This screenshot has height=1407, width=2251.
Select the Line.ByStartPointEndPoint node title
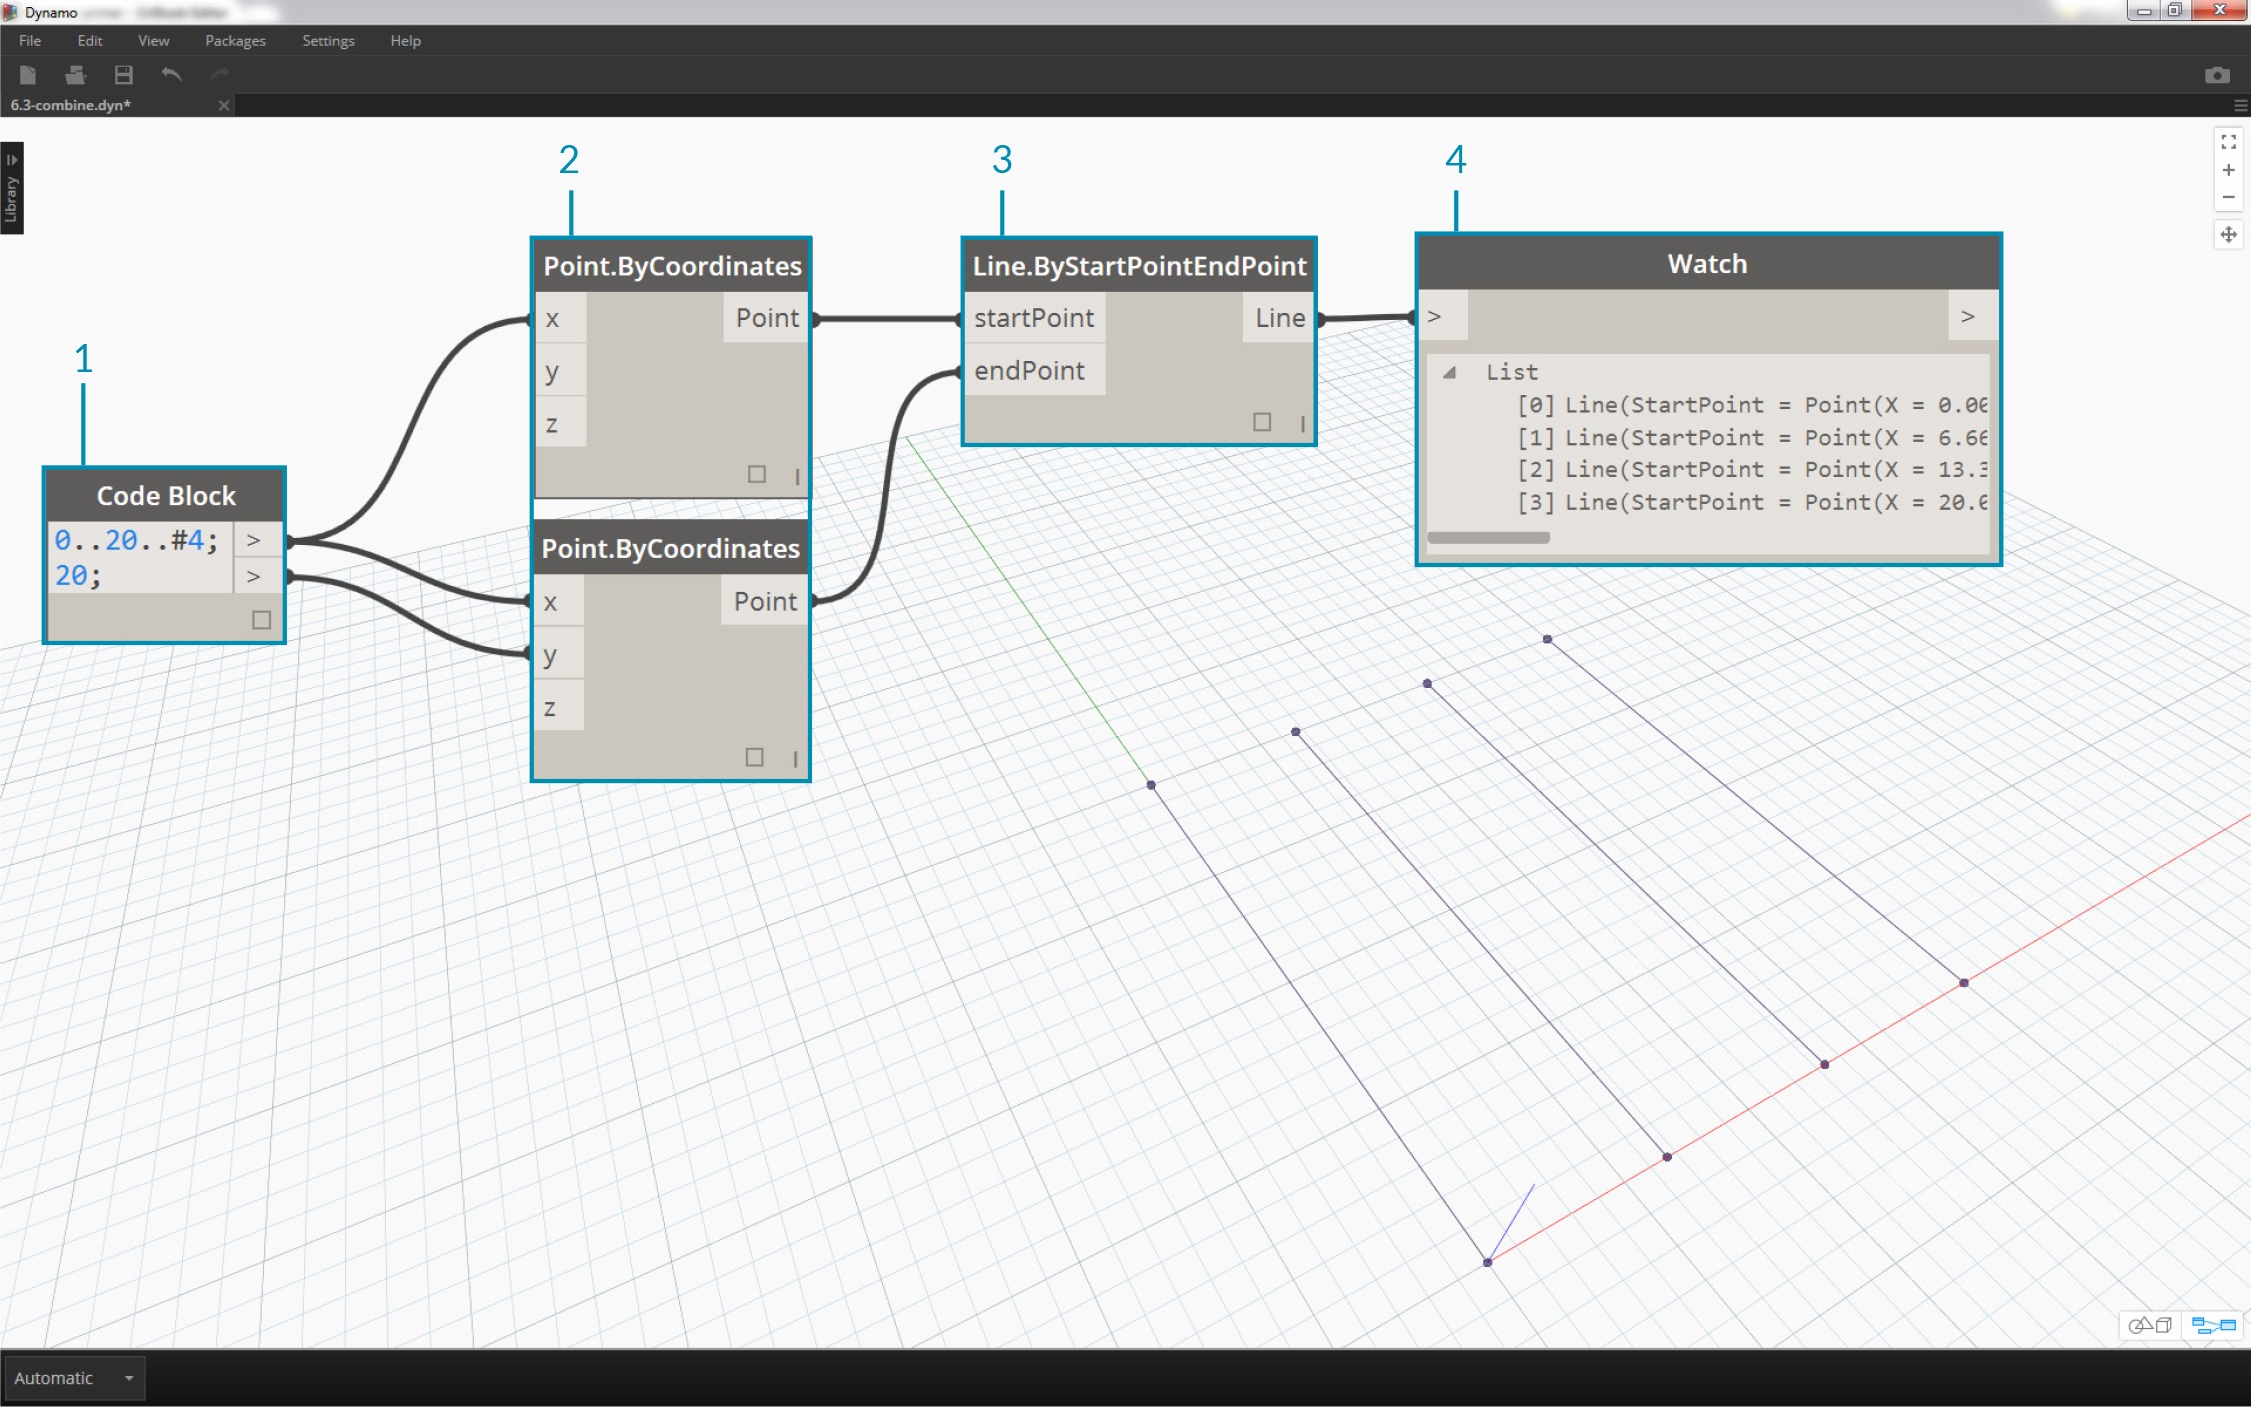[x=1139, y=266]
